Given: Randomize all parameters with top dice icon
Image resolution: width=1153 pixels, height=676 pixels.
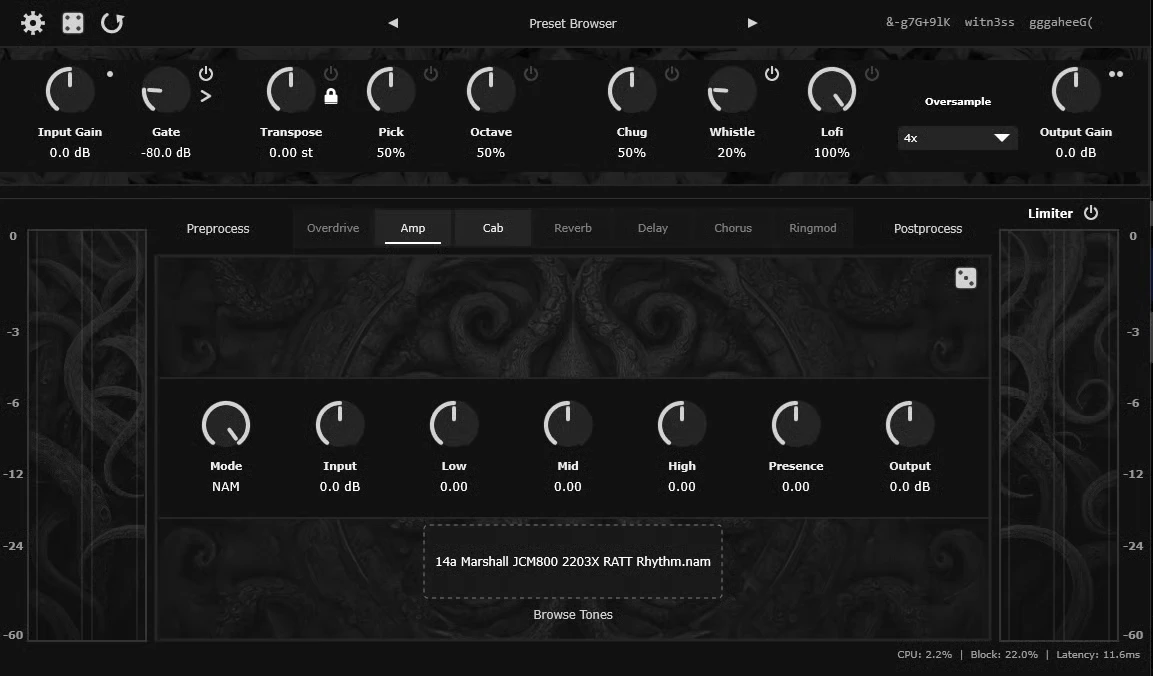Looking at the screenshot, I should tap(73, 23).
